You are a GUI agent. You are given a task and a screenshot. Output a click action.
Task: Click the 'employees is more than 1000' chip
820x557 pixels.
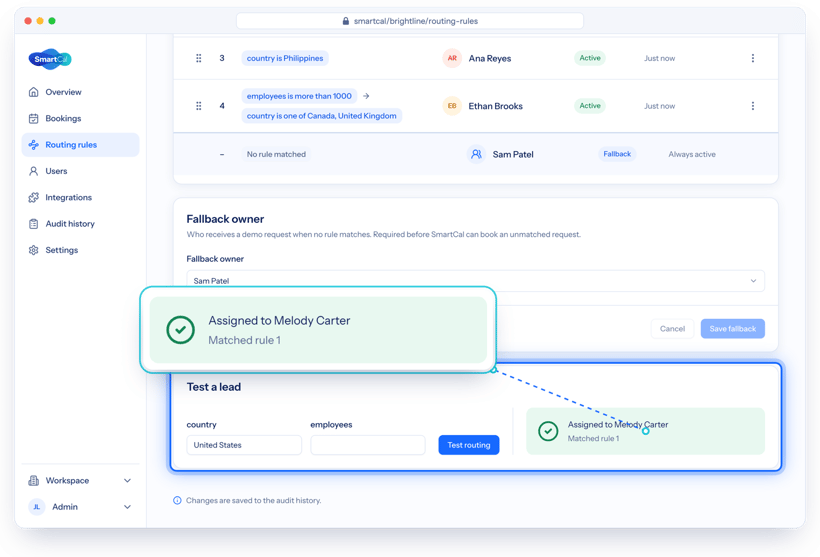coord(299,96)
